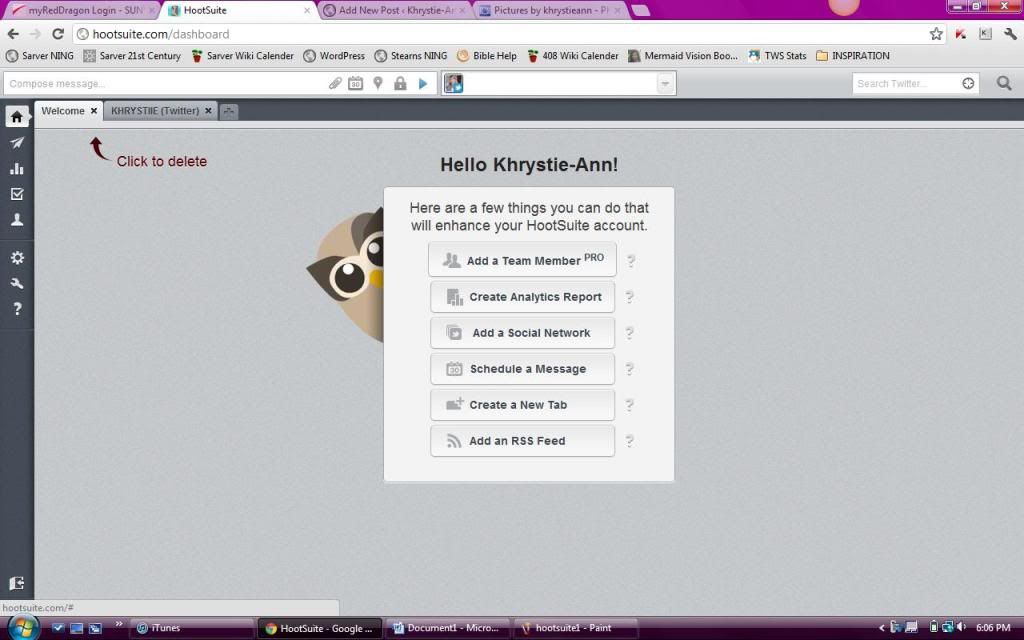Open the Tools wrench in HootSuite sidebar
1024x640 pixels.
[17, 283]
